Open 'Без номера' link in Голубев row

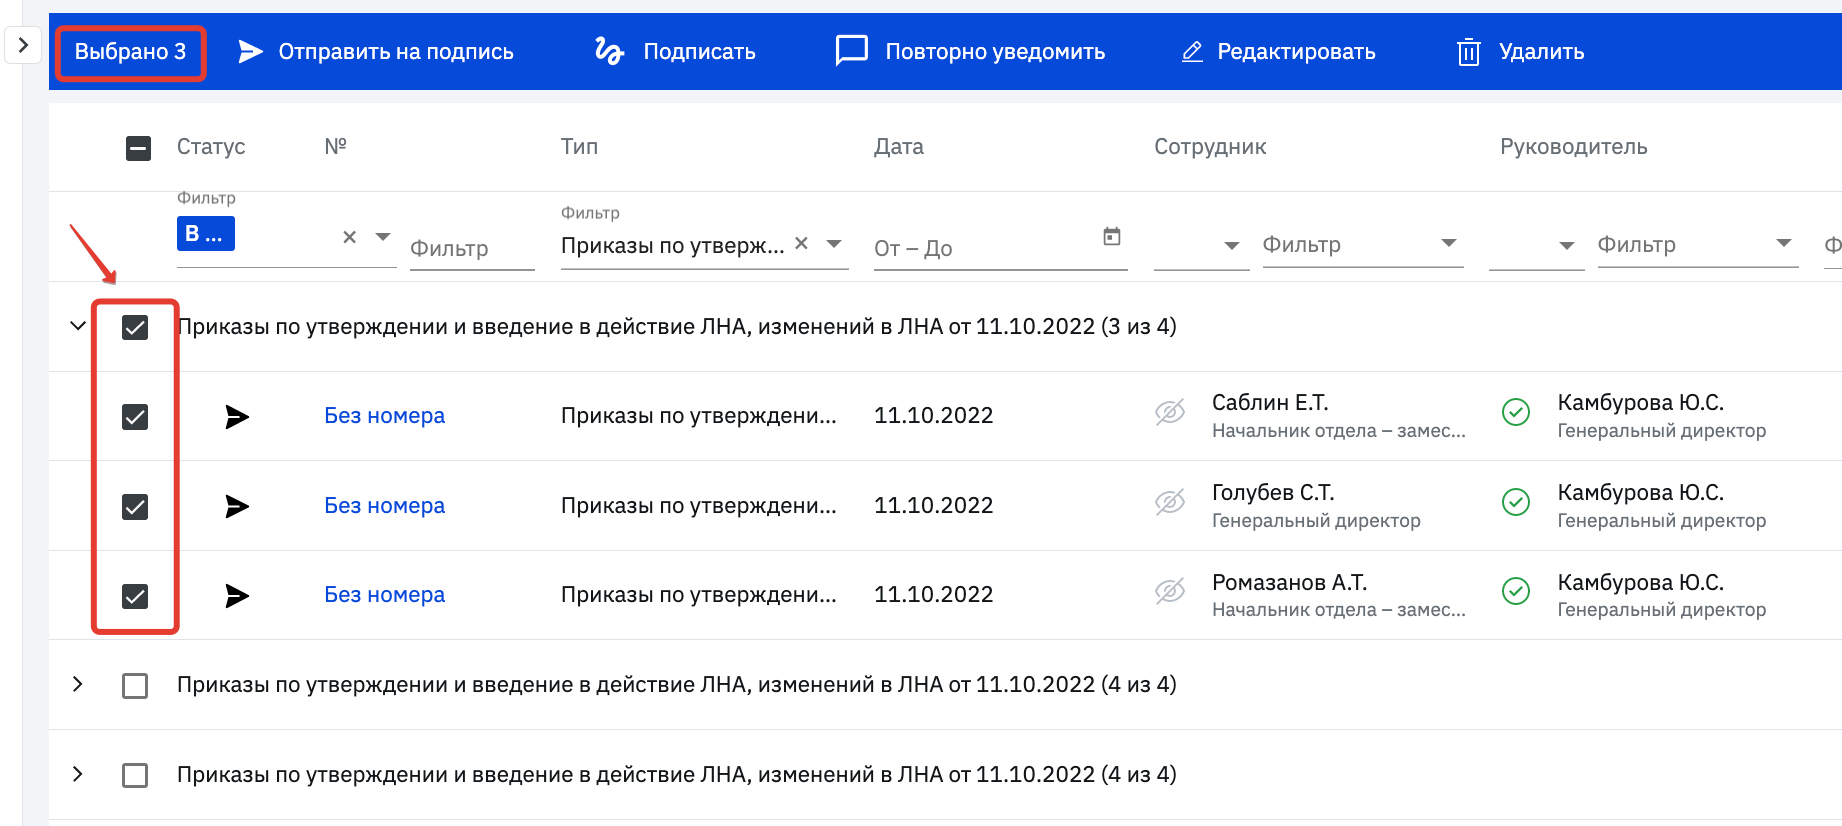point(385,506)
